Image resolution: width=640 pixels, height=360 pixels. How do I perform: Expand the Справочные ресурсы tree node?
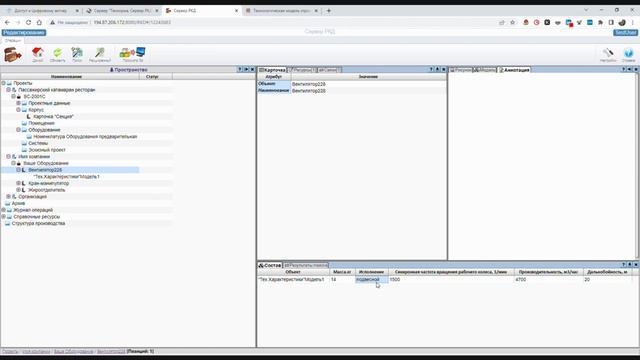pyautogui.click(x=3, y=216)
